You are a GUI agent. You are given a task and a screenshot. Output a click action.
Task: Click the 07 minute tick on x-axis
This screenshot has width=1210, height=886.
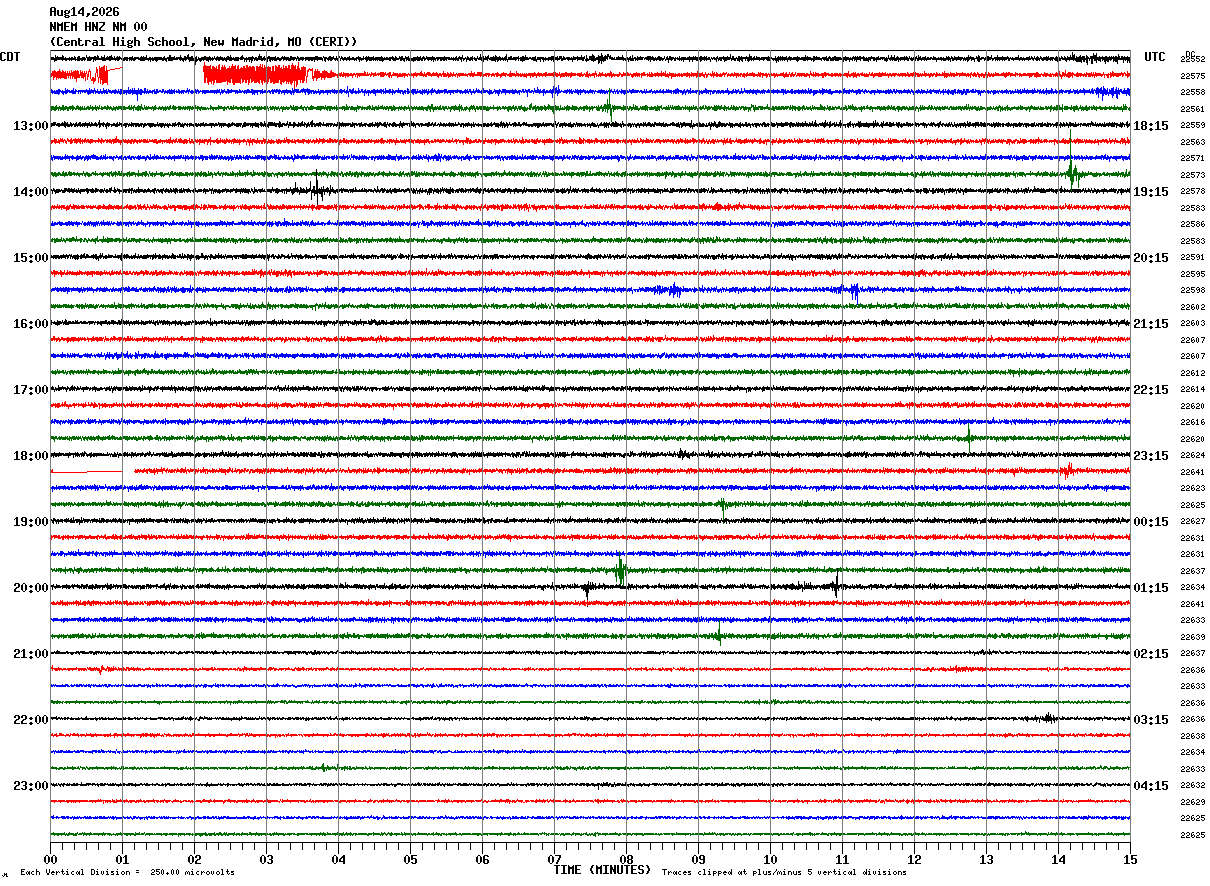tap(554, 860)
